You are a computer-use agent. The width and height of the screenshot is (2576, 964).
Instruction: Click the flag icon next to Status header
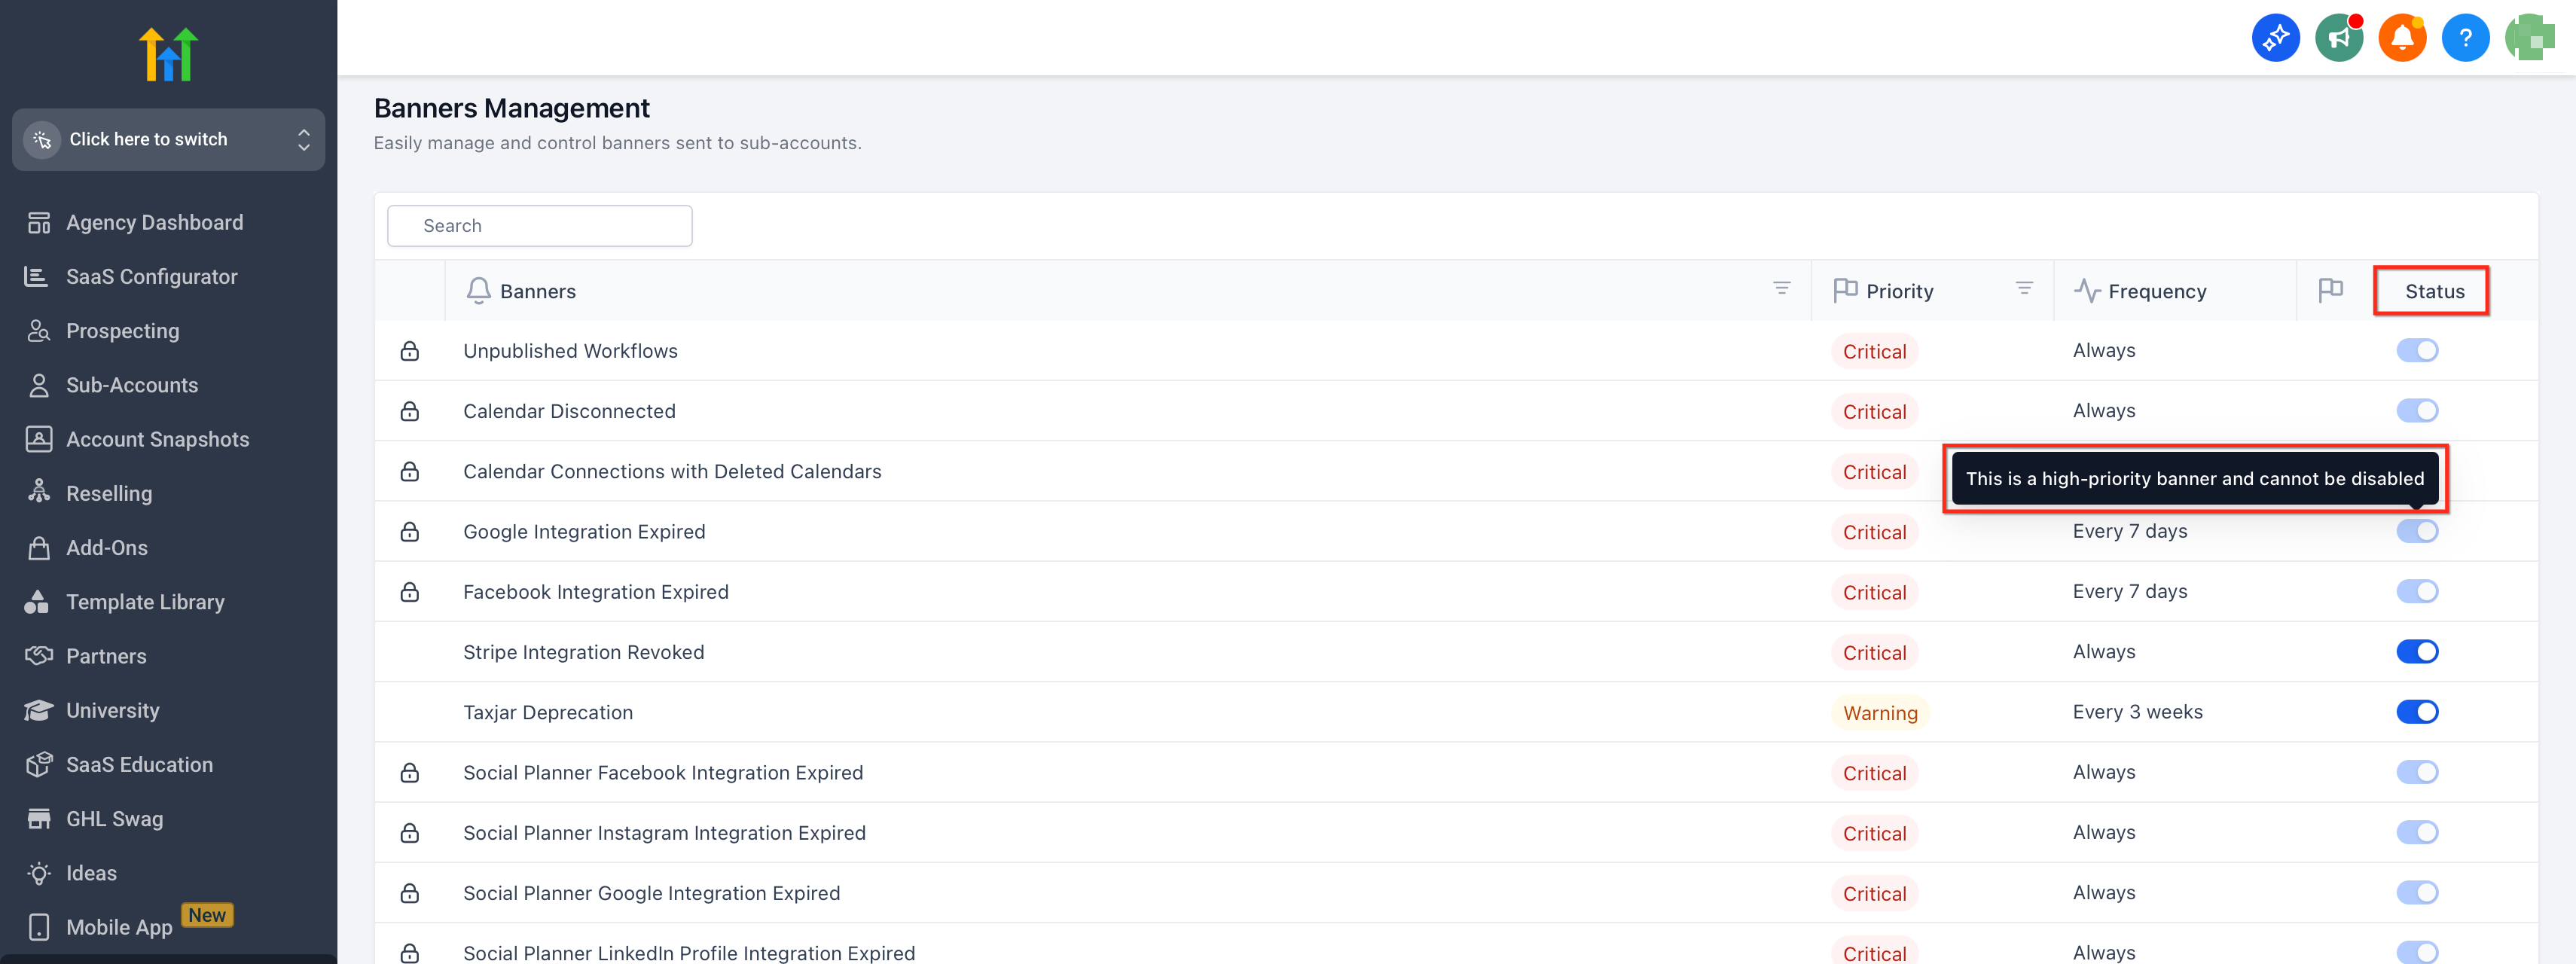[x=2330, y=290]
